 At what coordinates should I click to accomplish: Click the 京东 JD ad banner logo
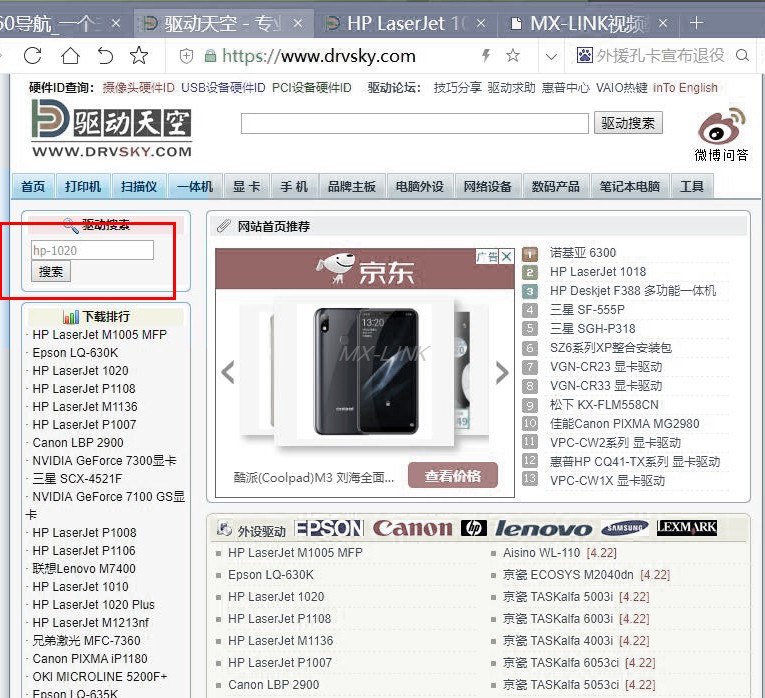point(365,269)
